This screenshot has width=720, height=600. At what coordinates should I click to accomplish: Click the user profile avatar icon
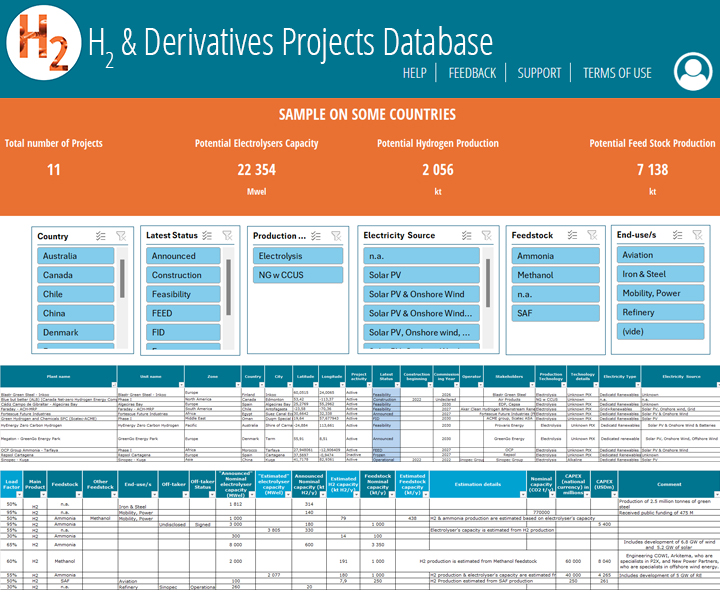coord(692,71)
